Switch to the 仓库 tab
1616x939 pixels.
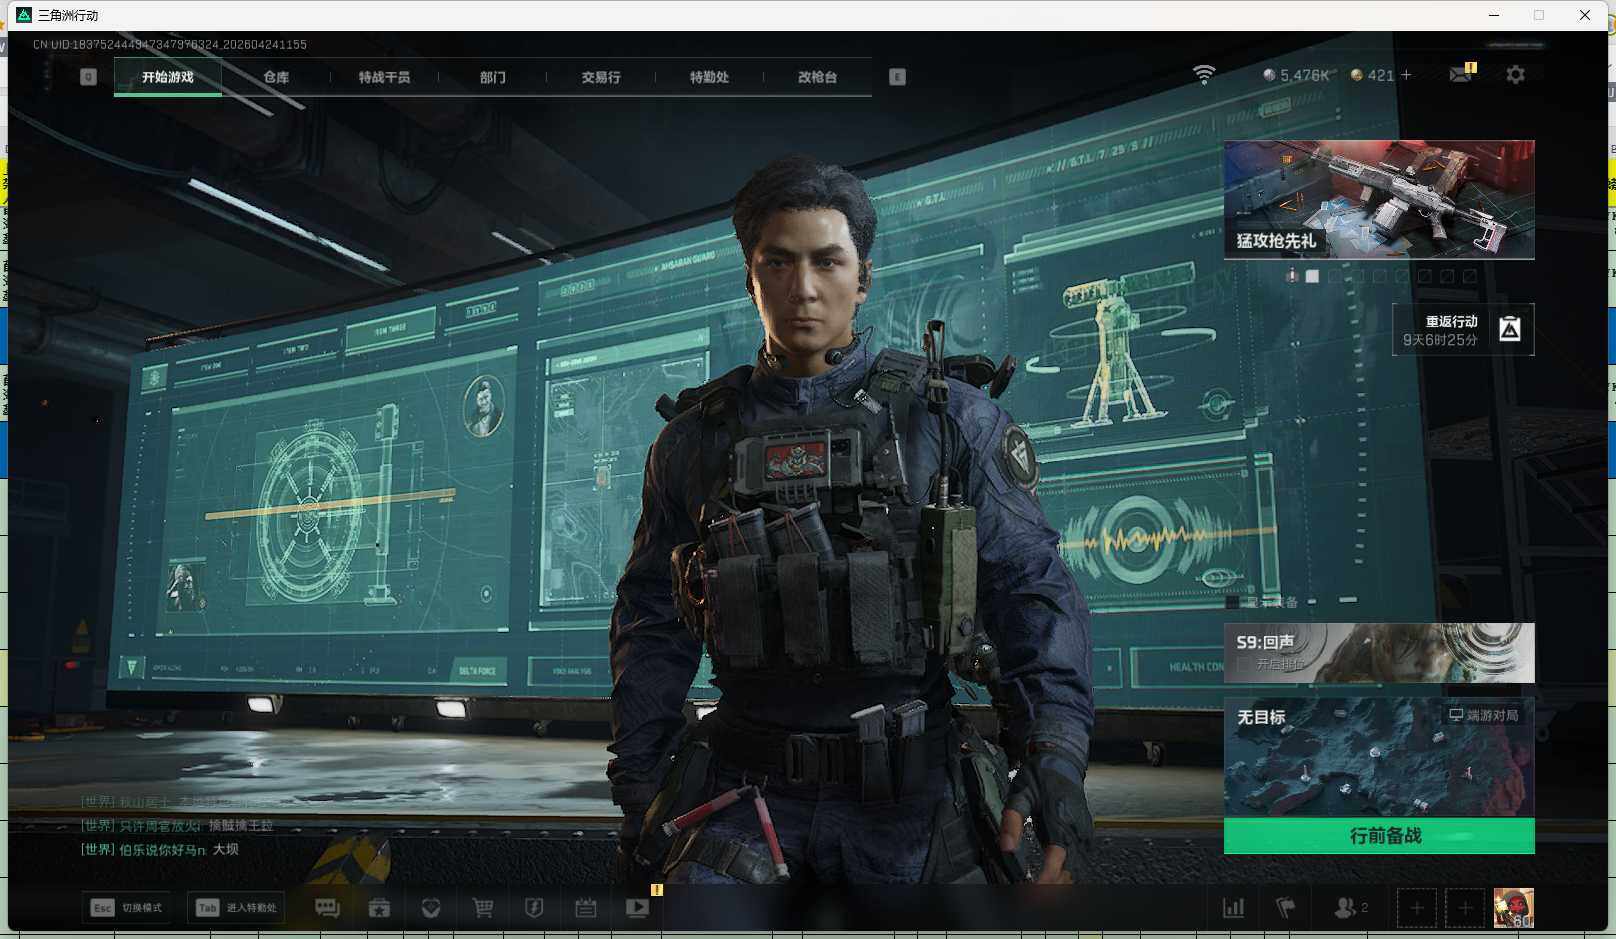point(276,77)
